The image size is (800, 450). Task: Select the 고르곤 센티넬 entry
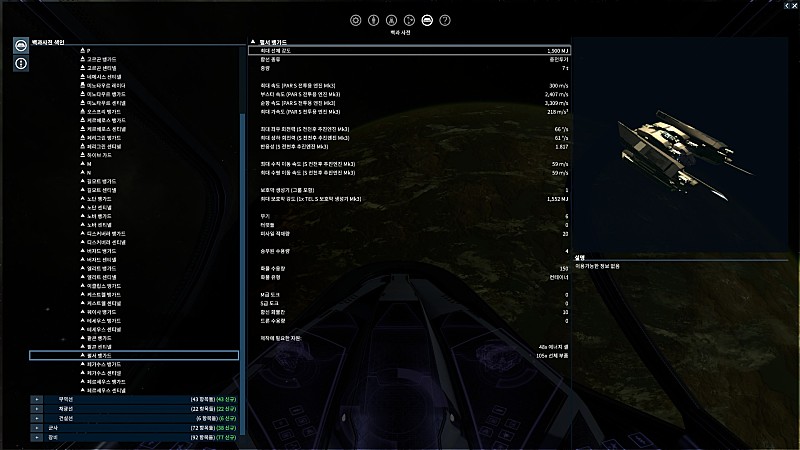[102, 68]
